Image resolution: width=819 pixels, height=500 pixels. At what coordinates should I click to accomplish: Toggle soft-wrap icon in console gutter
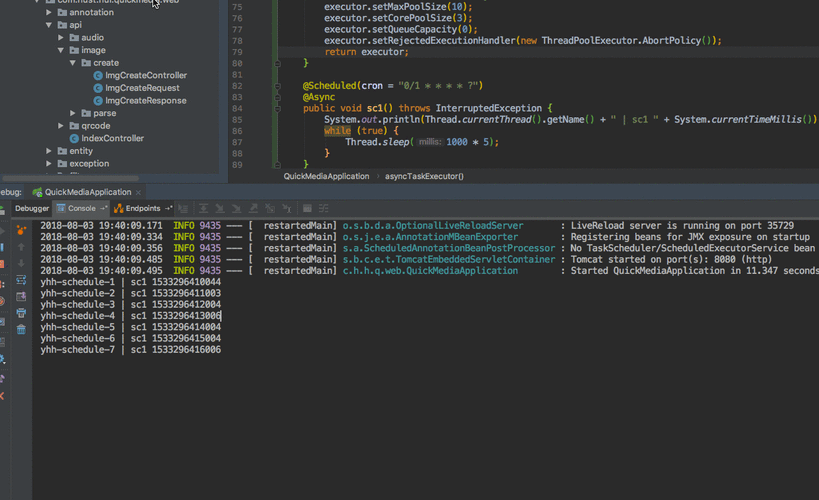[21, 280]
